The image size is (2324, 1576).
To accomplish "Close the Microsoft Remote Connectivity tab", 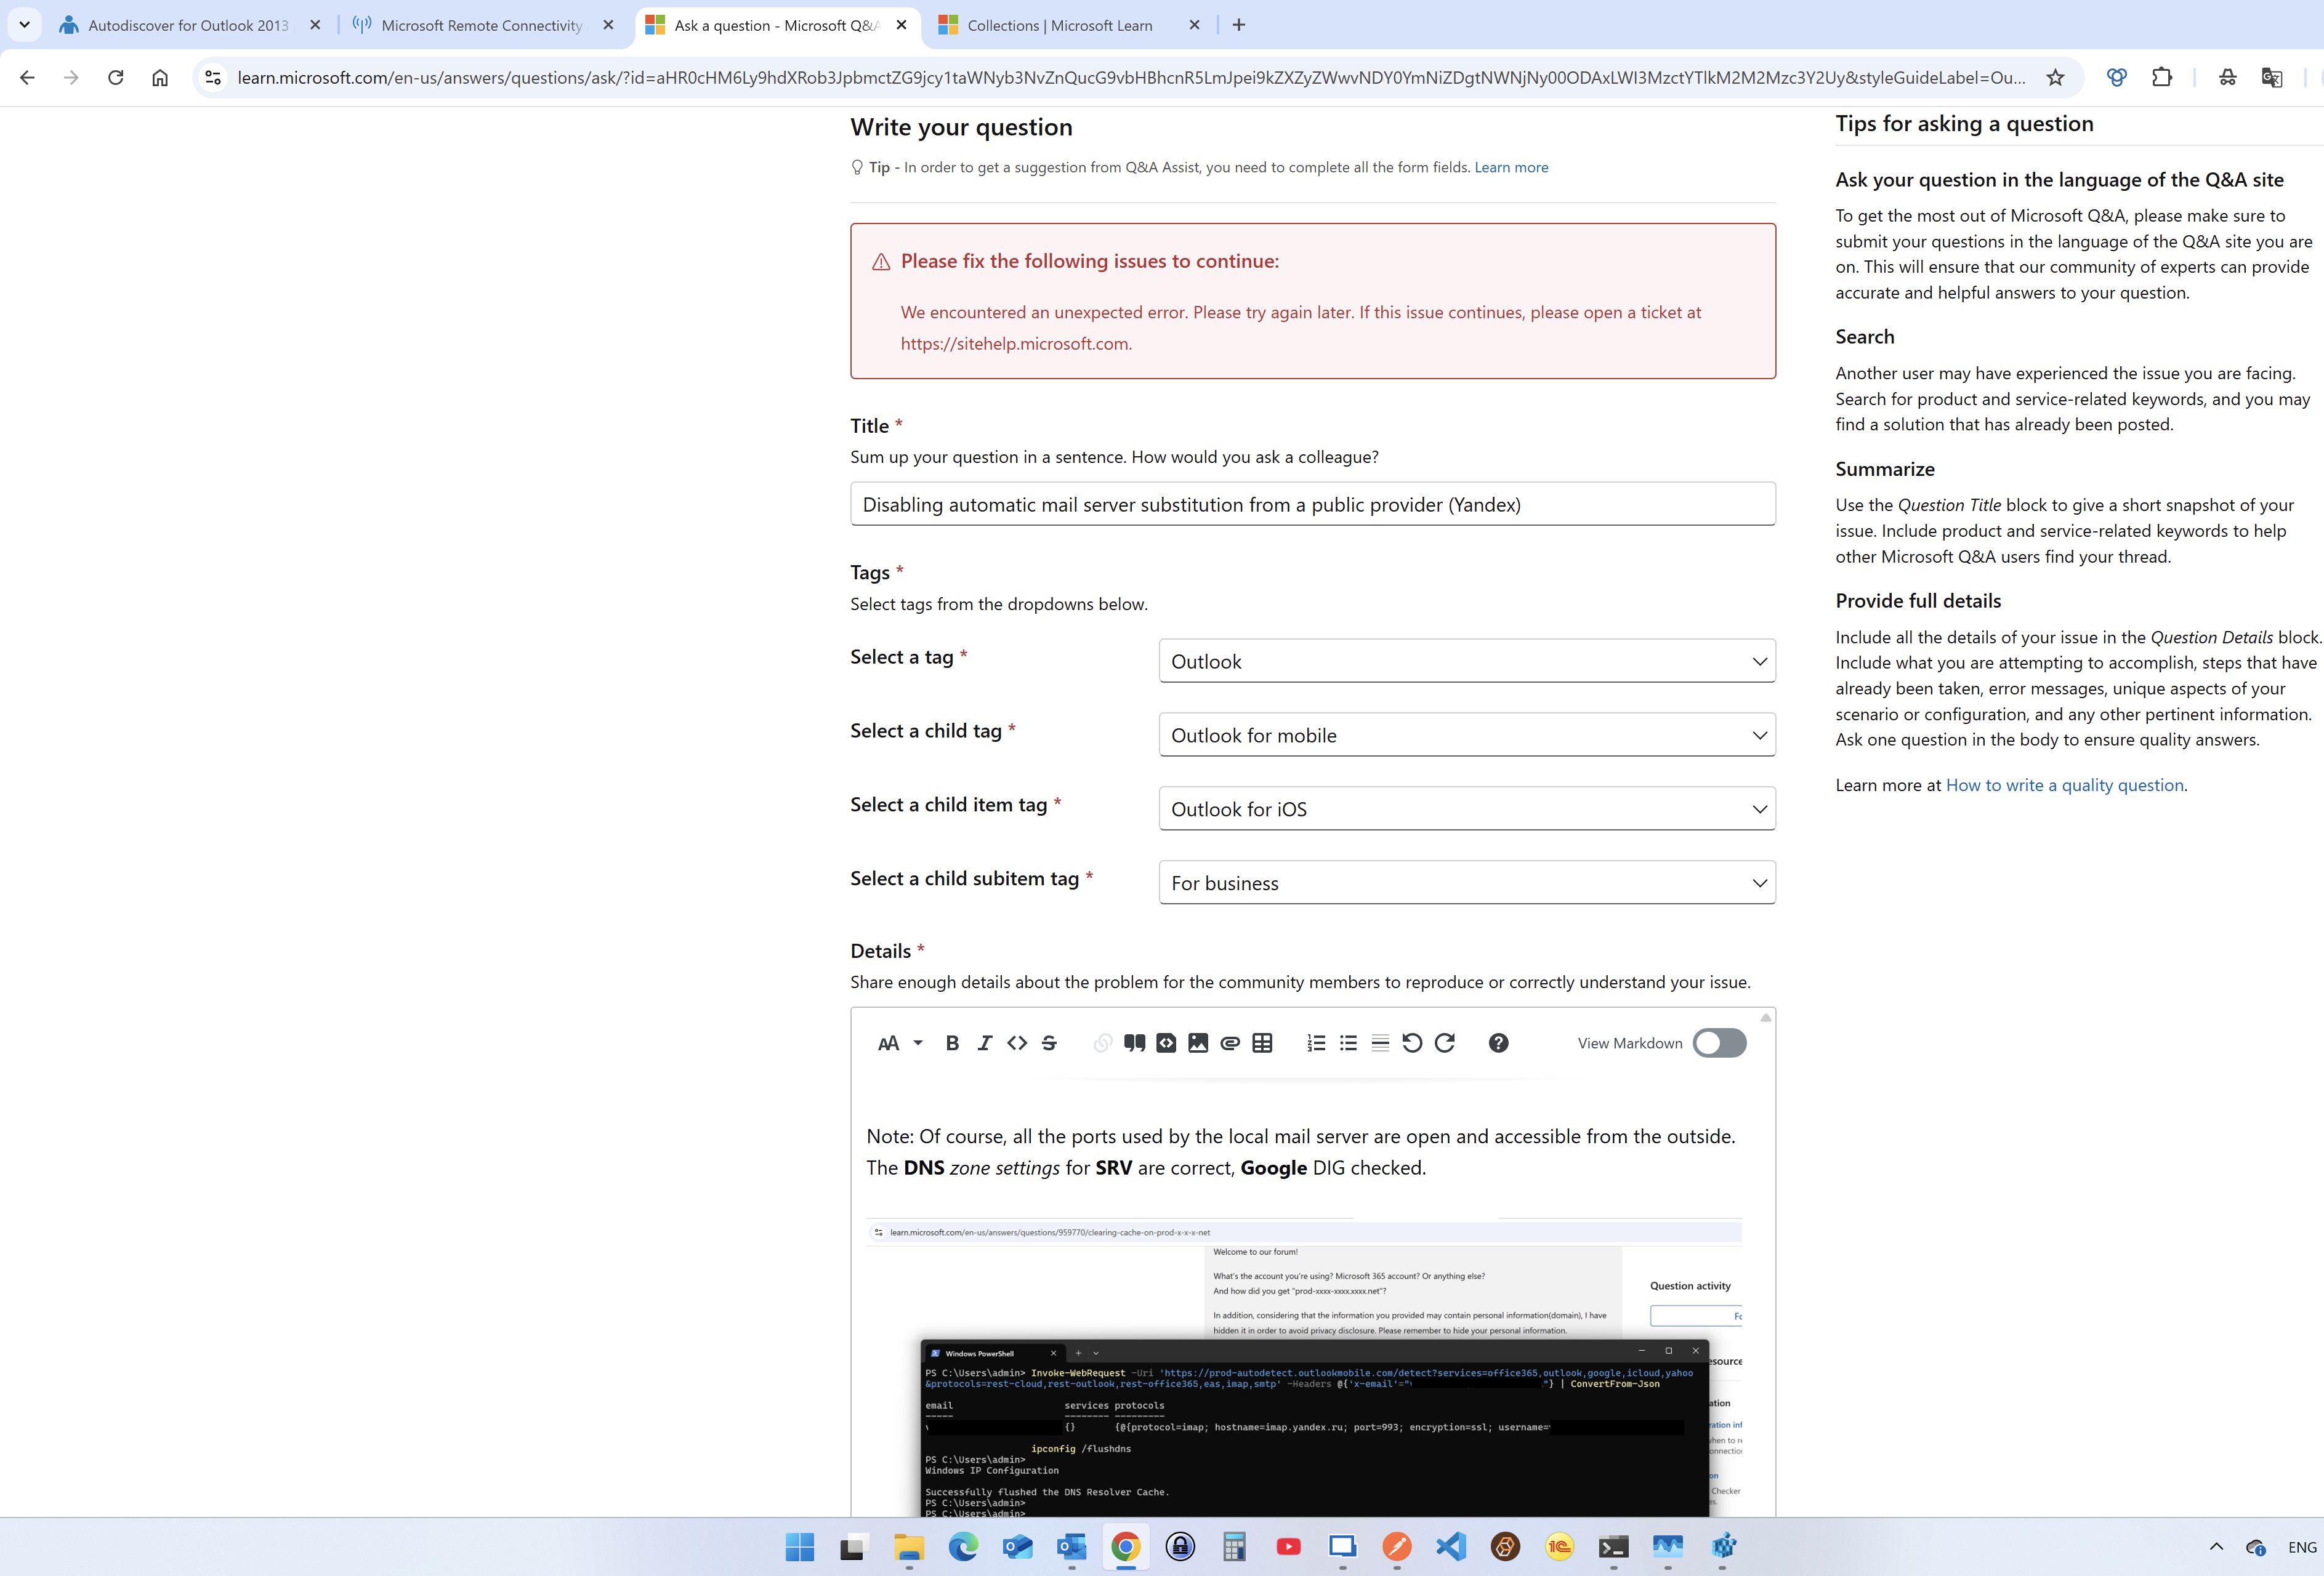I will click(608, 25).
